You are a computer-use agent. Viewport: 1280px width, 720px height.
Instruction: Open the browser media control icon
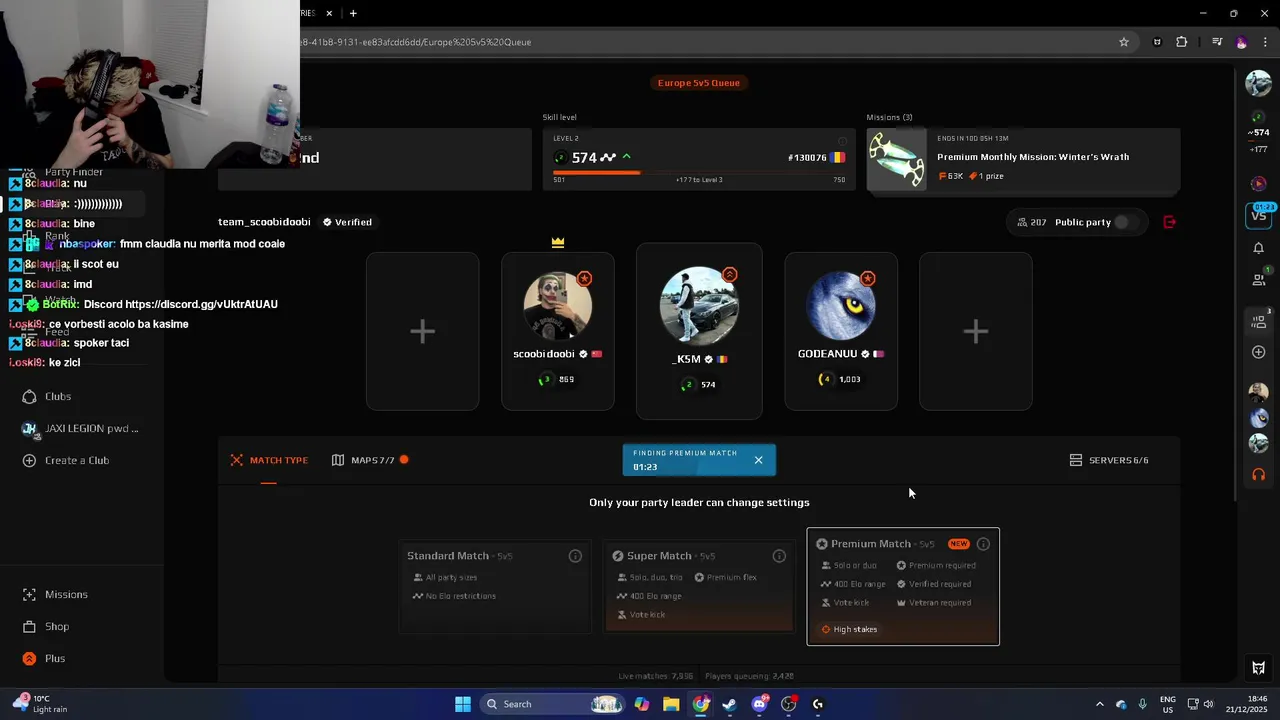pos(1217,42)
